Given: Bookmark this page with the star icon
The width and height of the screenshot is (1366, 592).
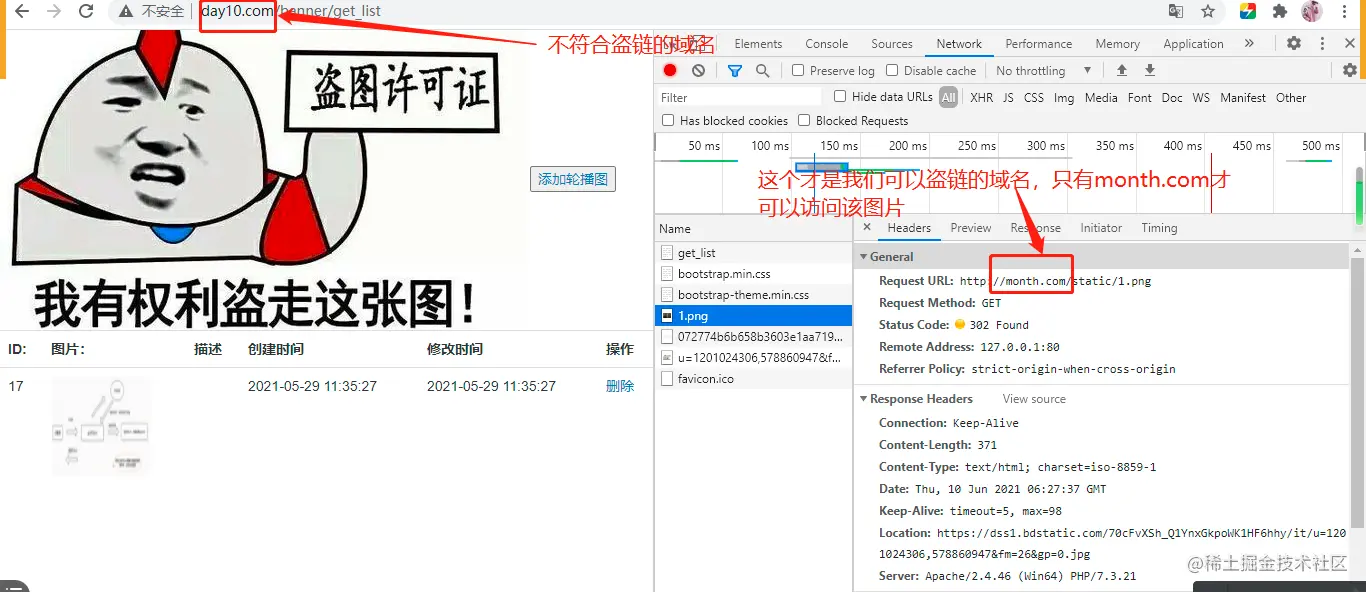Looking at the screenshot, I should pyautogui.click(x=1208, y=12).
